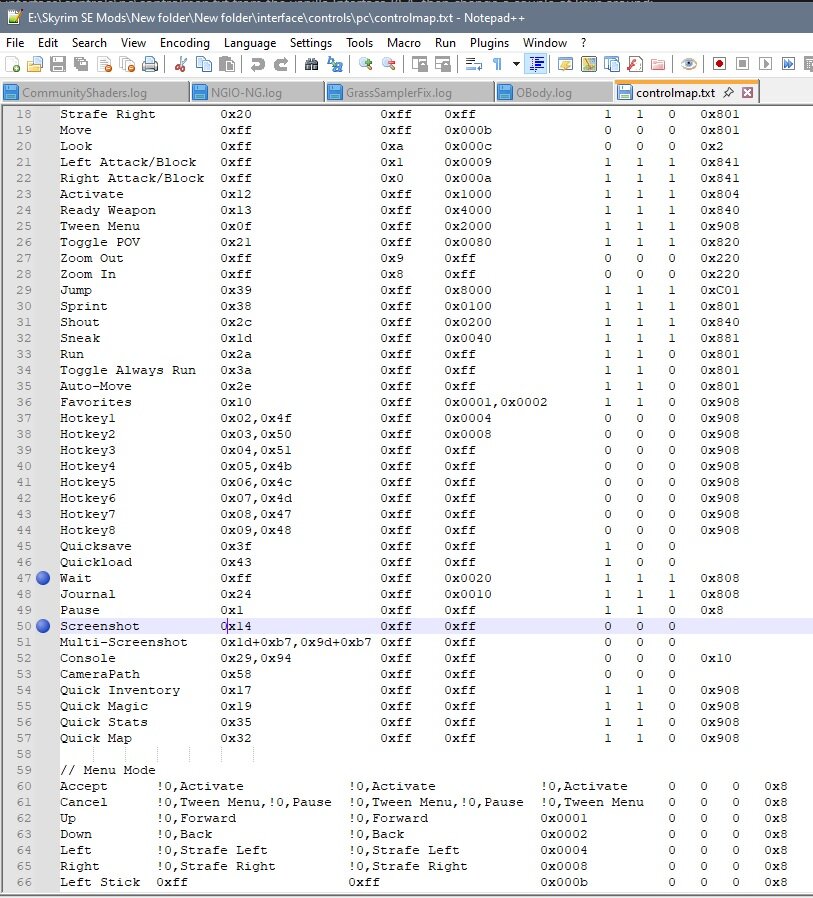Open the Function List panel icon
Screen dimensions: 813x898
634,64
